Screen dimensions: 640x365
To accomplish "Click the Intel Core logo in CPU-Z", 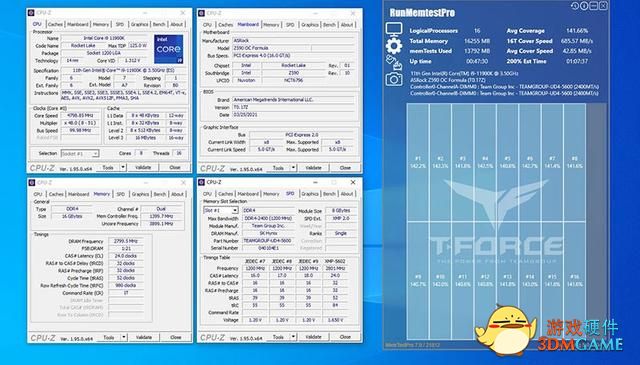I will click(x=169, y=49).
